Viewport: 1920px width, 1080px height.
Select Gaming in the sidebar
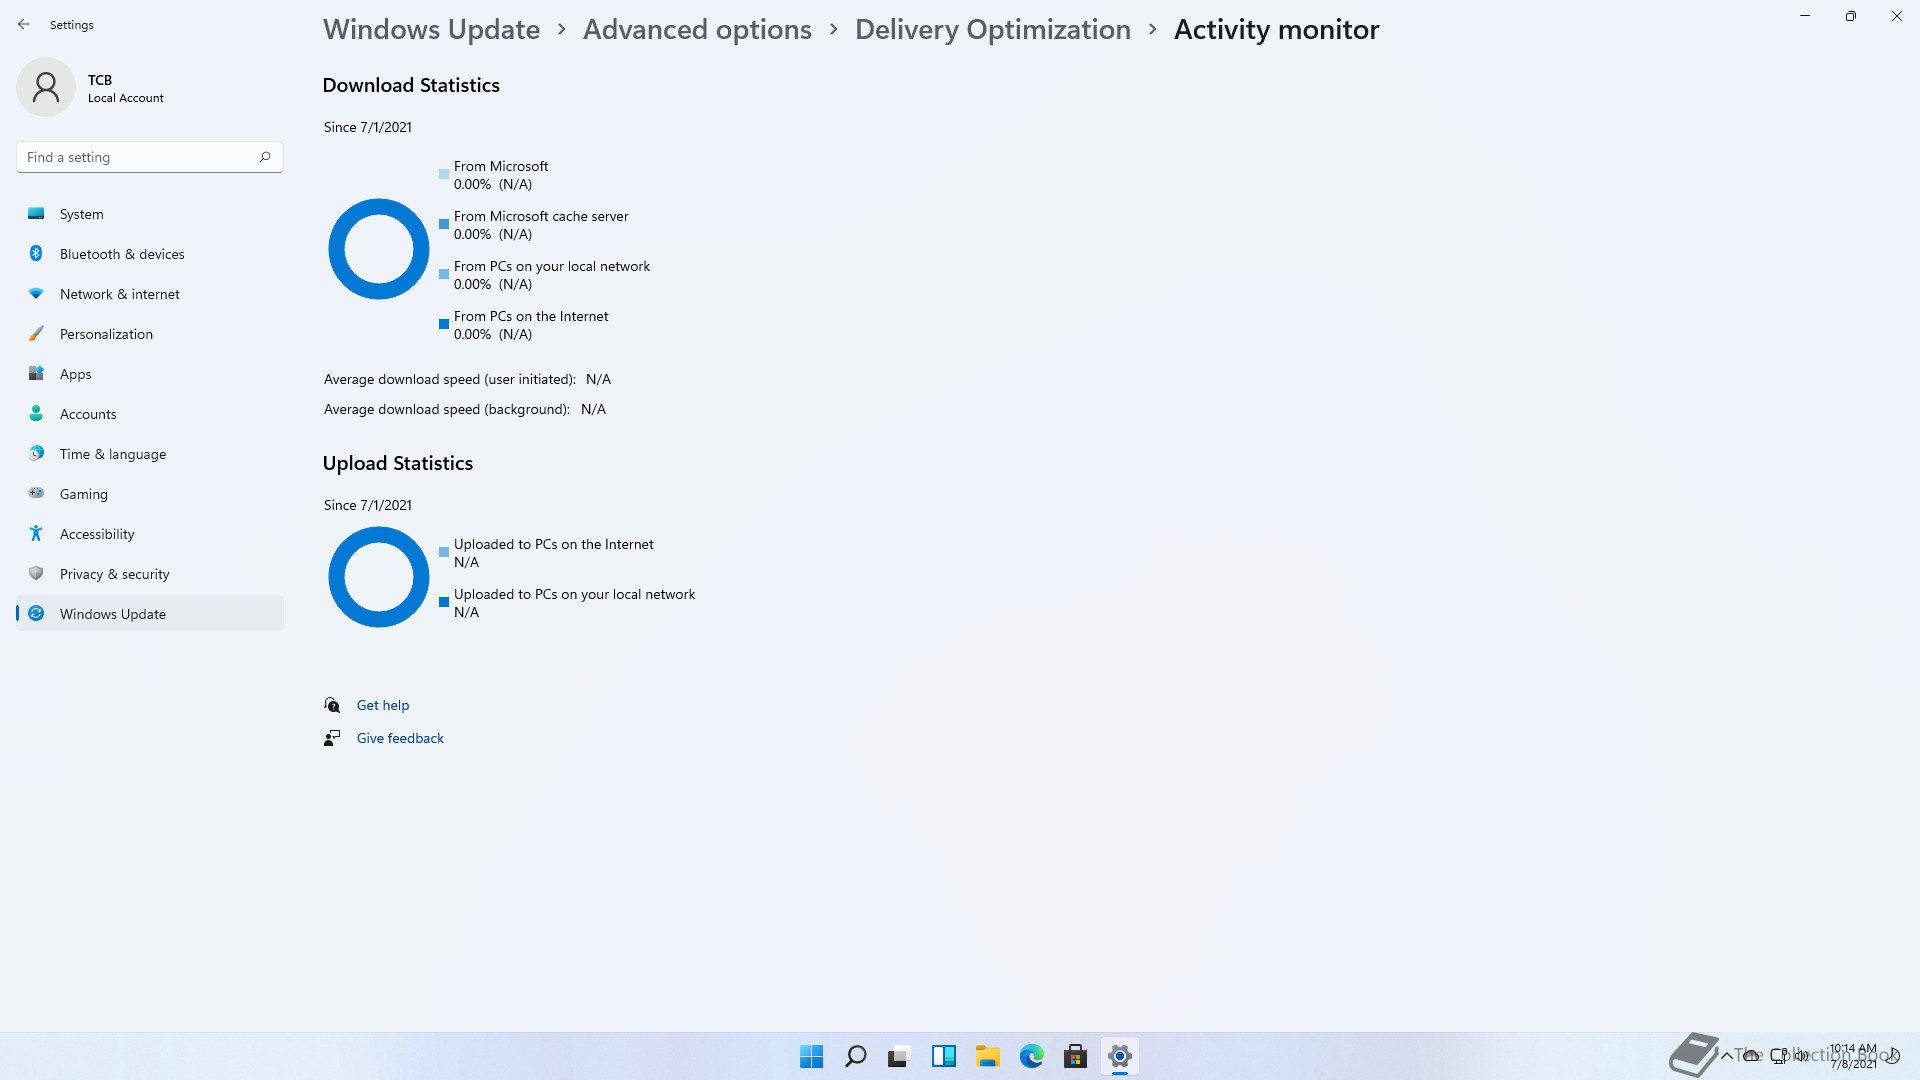pyautogui.click(x=150, y=494)
